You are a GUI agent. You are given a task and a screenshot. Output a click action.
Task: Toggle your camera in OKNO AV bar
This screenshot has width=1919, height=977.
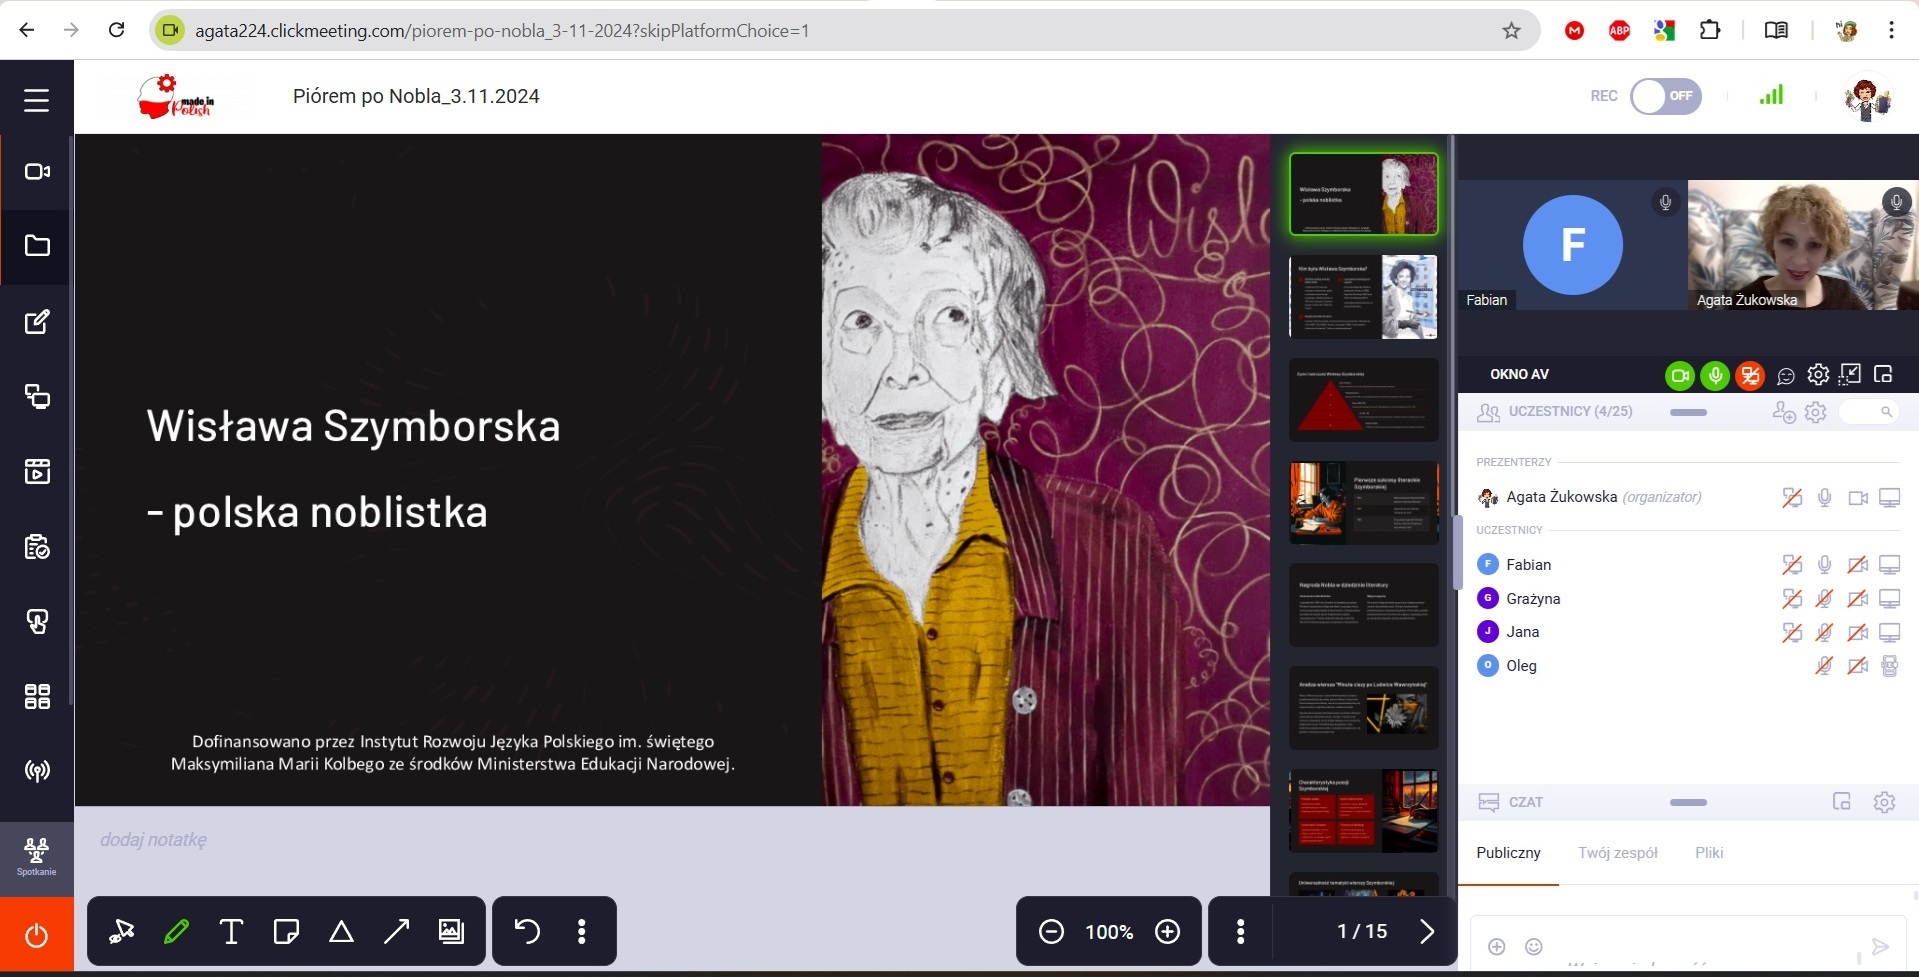tap(1680, 375)
